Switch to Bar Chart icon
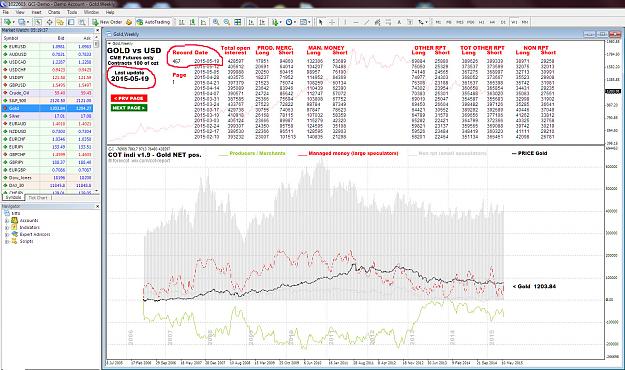The width and height of the screenshot is (625, 370). pyautogui.click(x=181, y=22)
